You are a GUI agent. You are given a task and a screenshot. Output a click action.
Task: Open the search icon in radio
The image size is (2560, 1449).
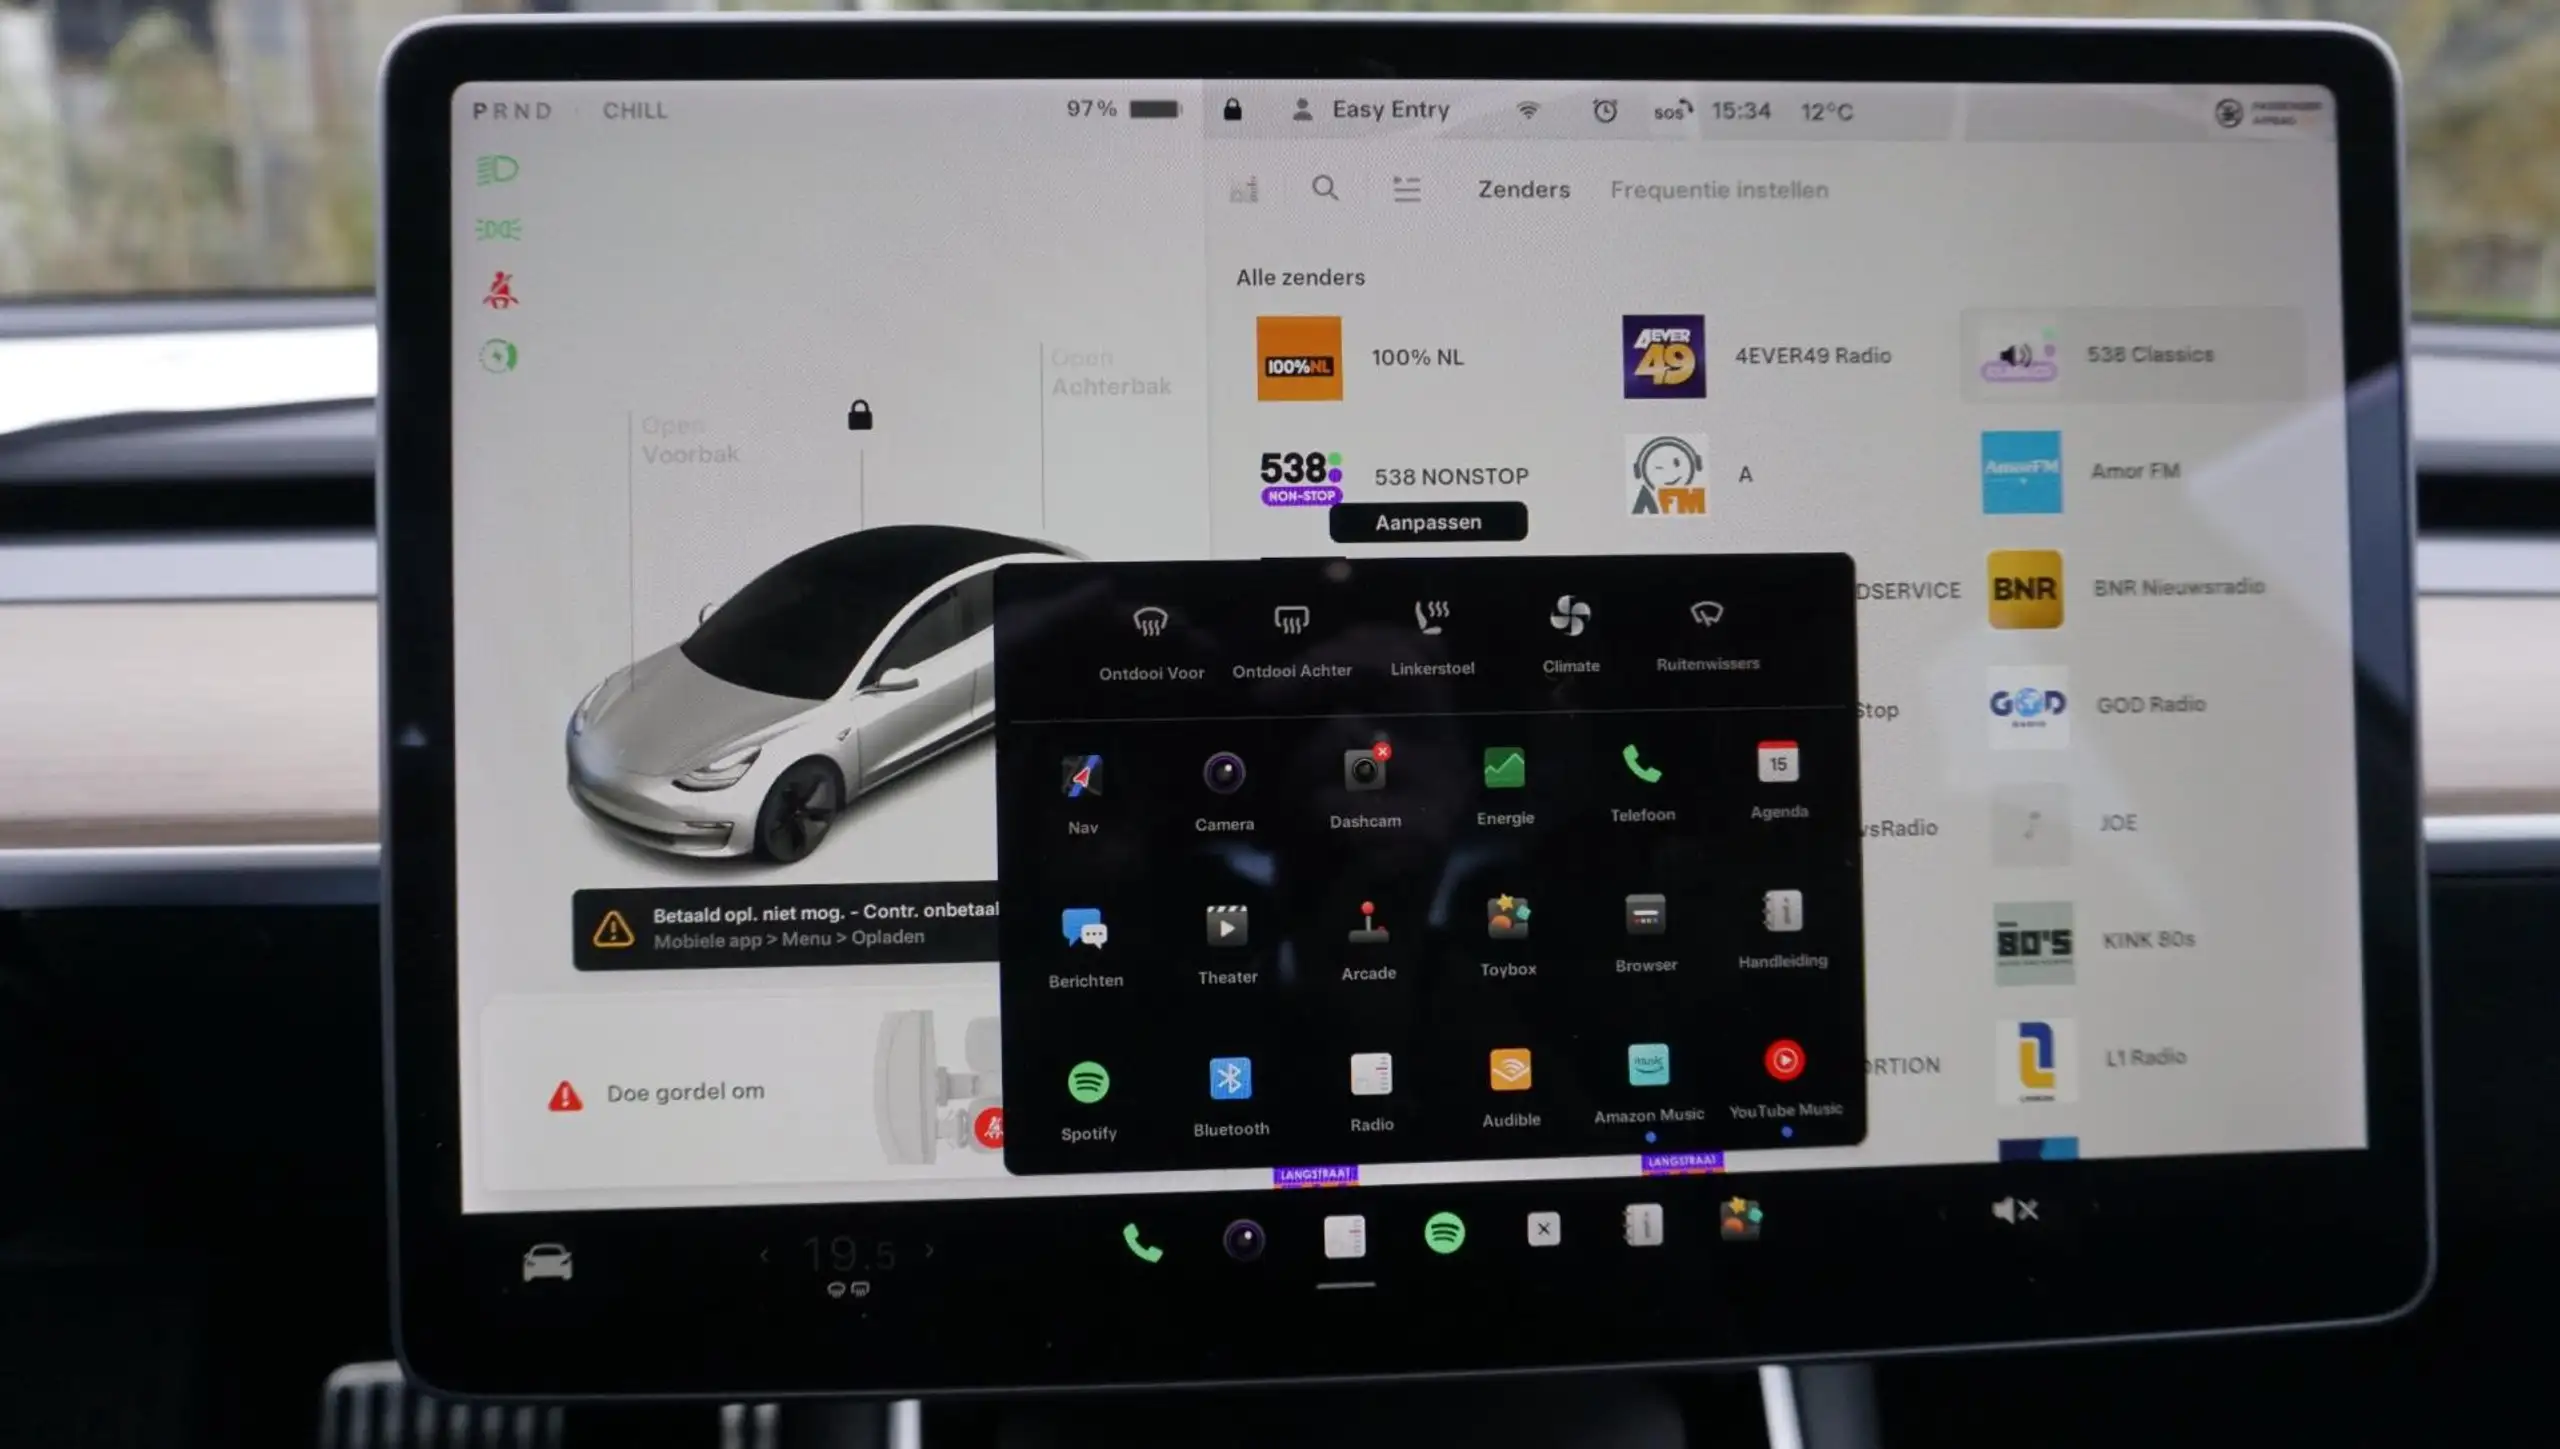(x=1324, y=188)
